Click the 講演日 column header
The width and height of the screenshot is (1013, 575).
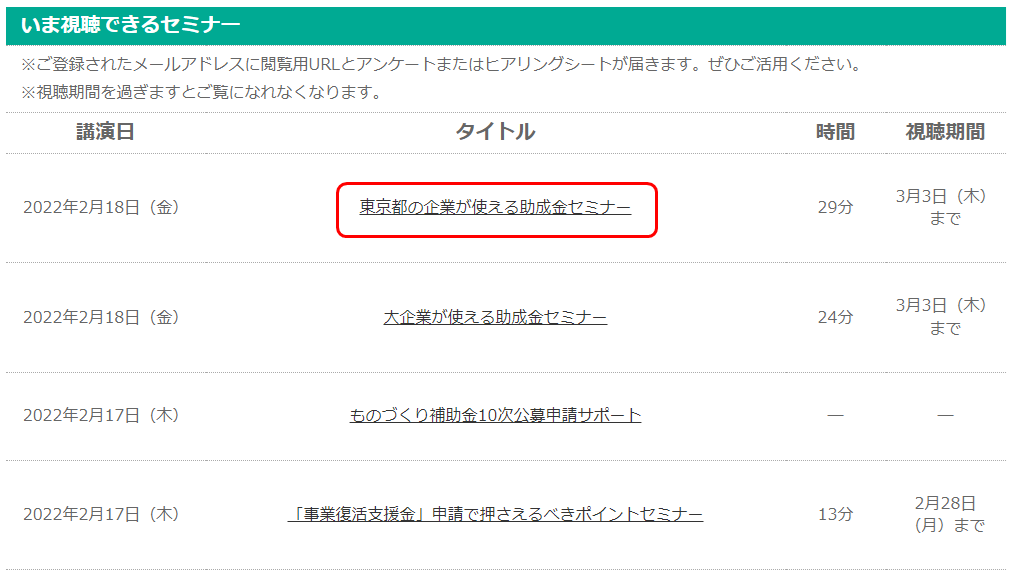point(105,132)
